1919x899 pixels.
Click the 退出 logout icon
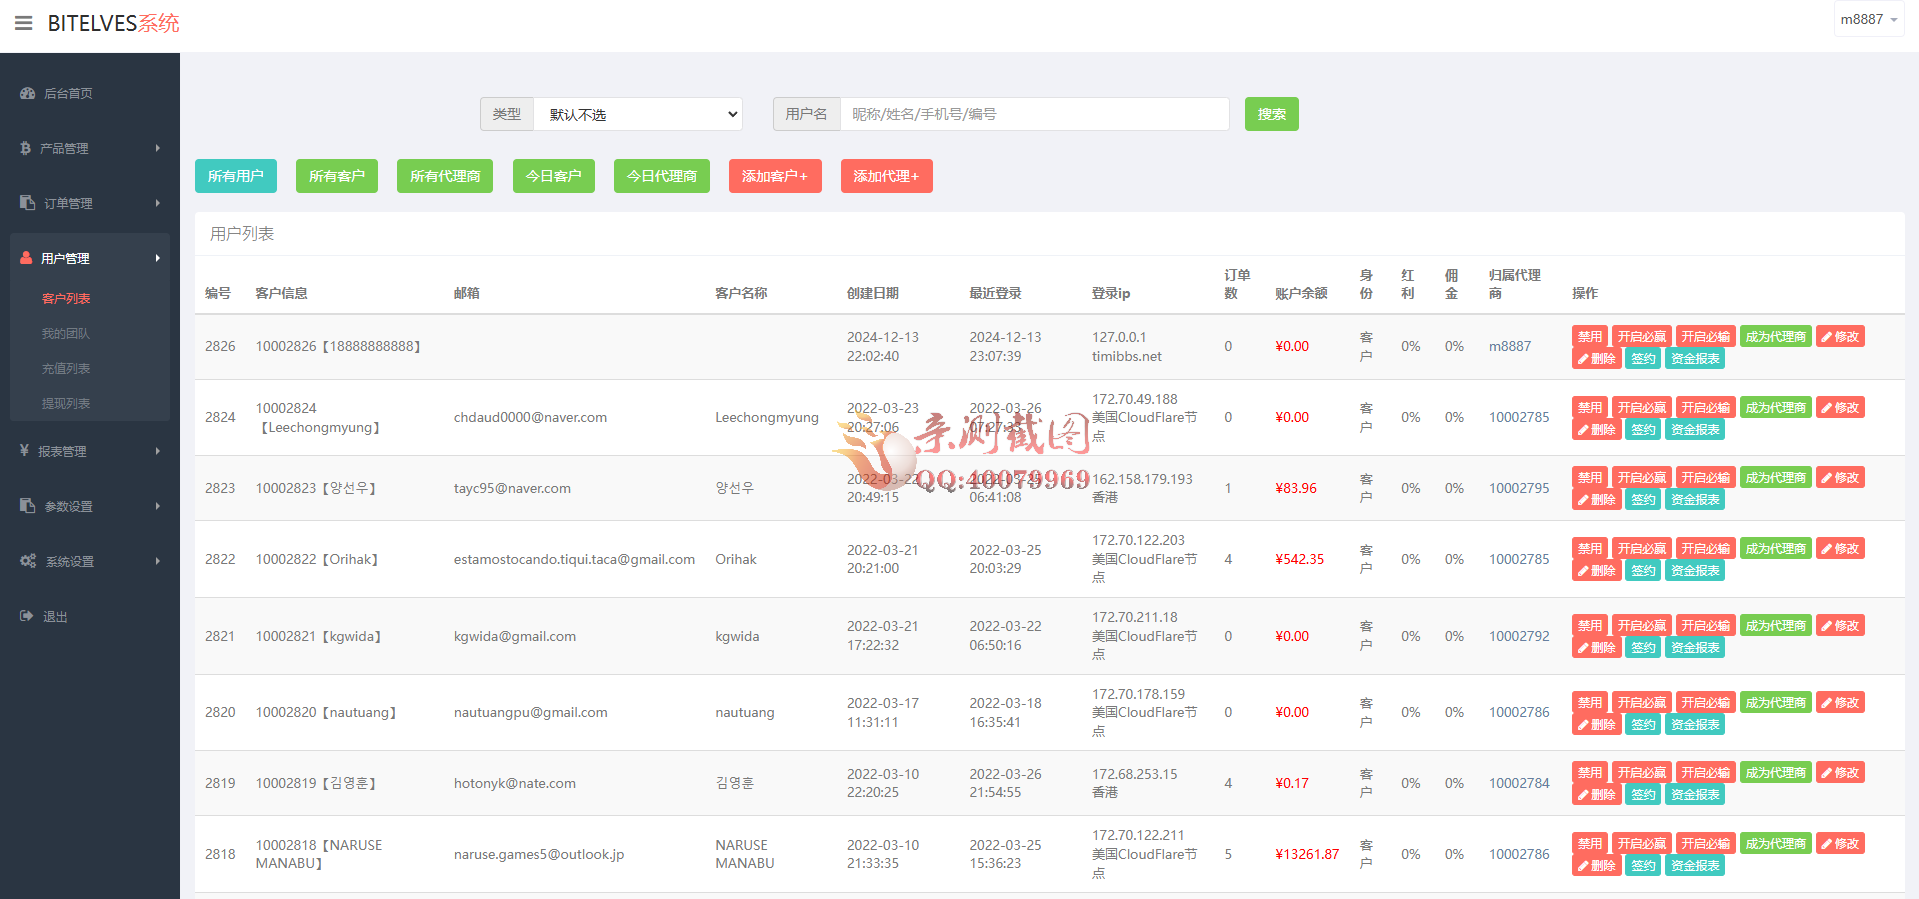27,616
